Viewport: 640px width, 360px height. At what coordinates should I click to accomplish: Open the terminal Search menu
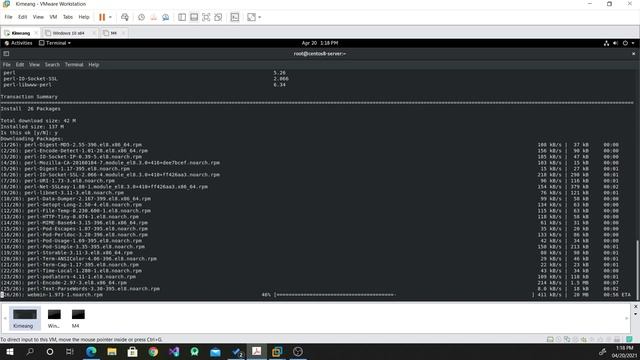(52, 64)
